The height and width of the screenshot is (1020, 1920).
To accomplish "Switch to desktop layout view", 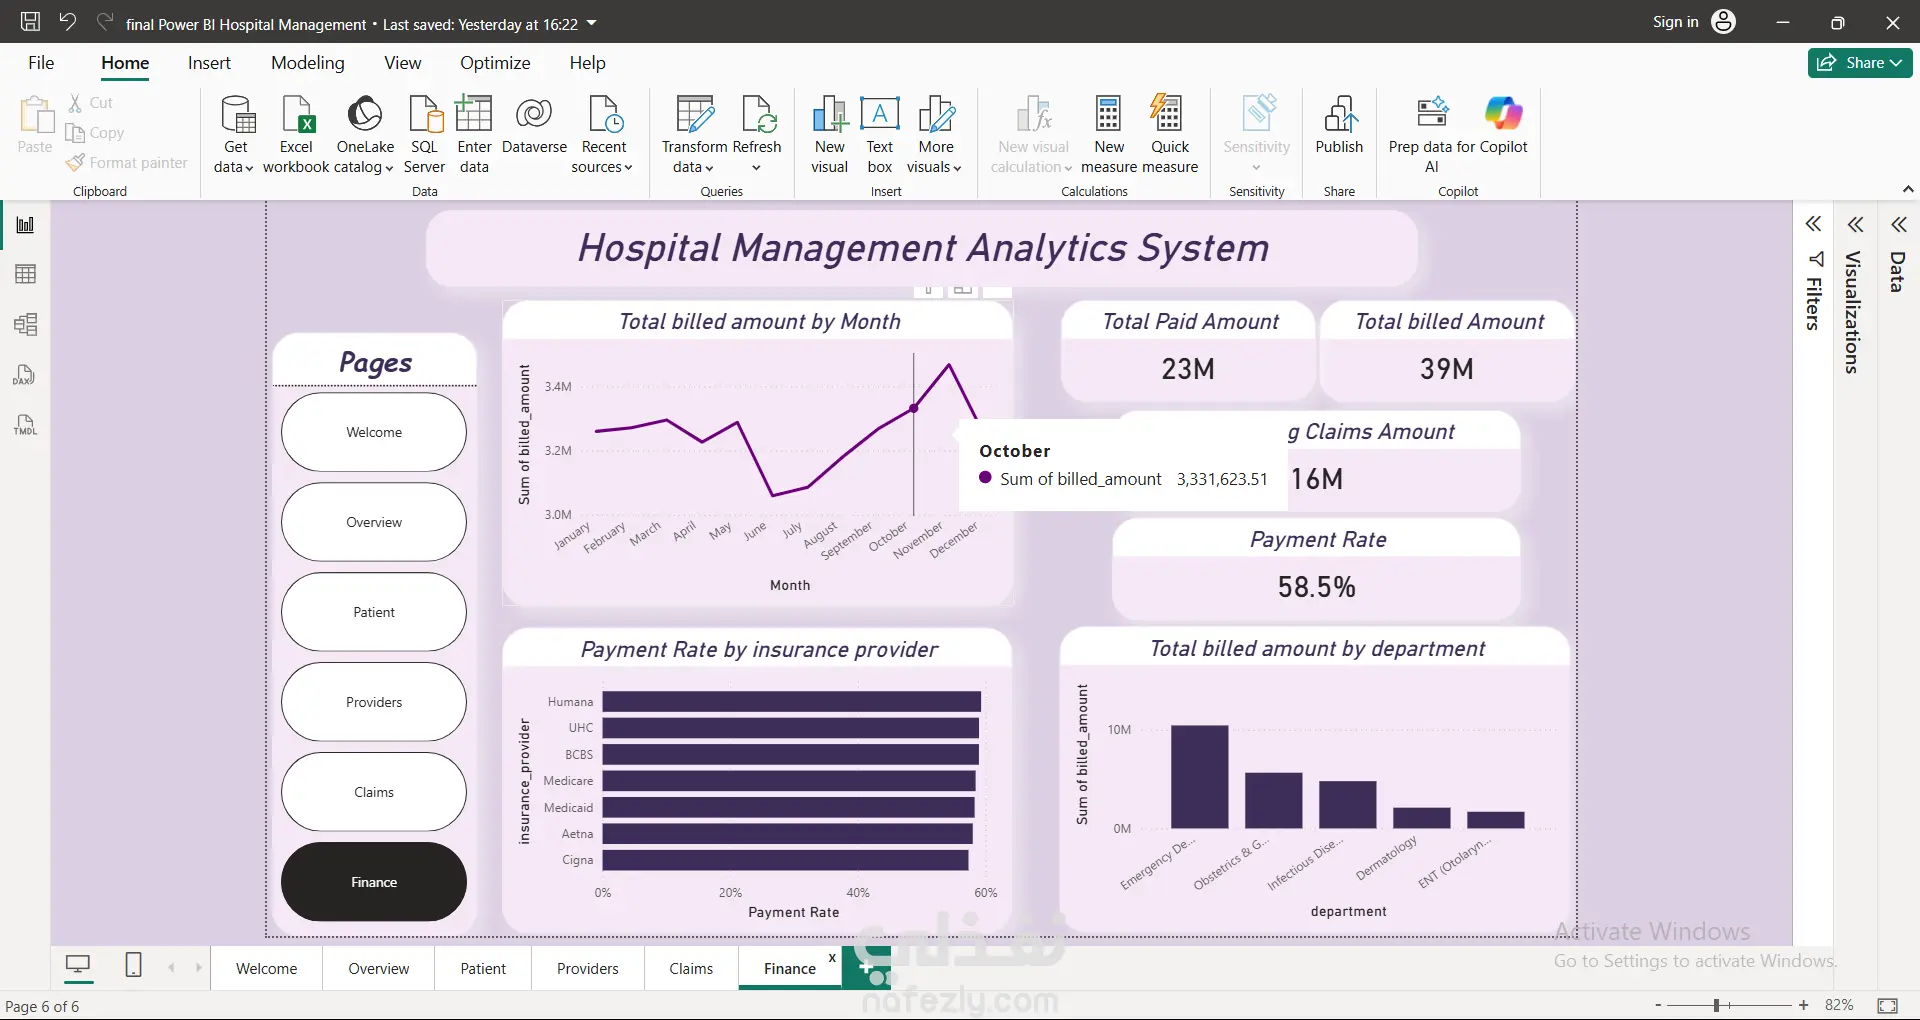I will (x=77, y=966).
